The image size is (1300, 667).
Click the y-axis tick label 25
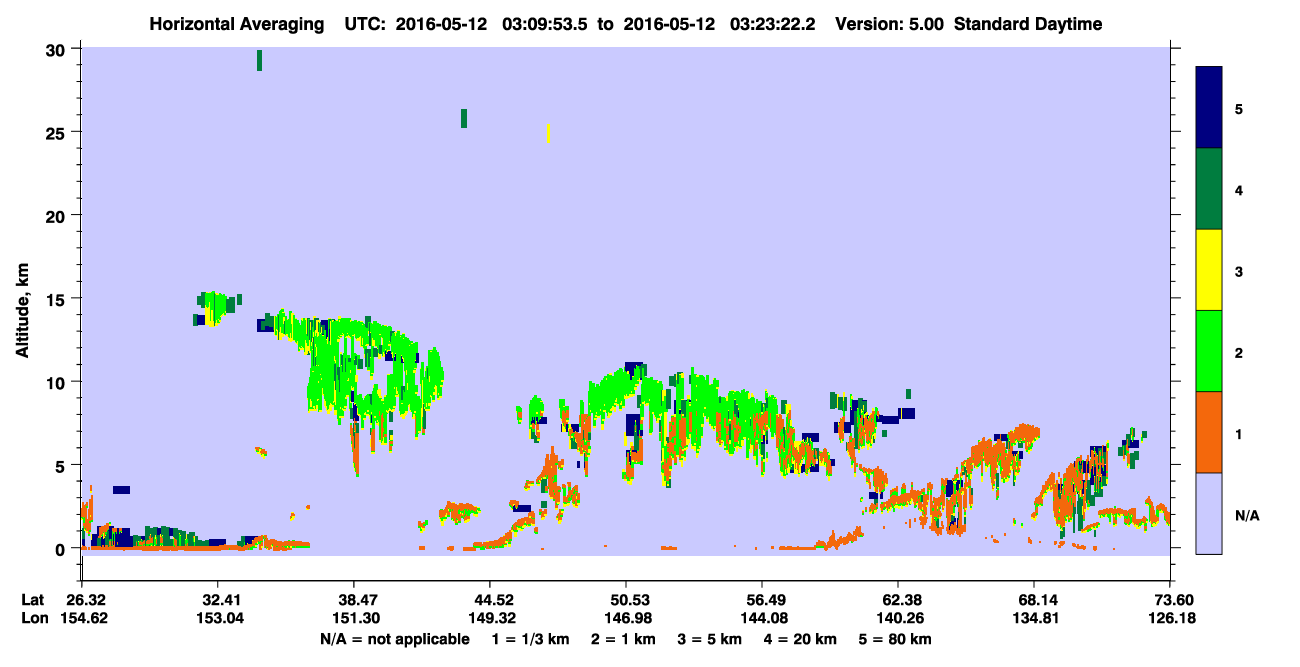click(58, 132)
